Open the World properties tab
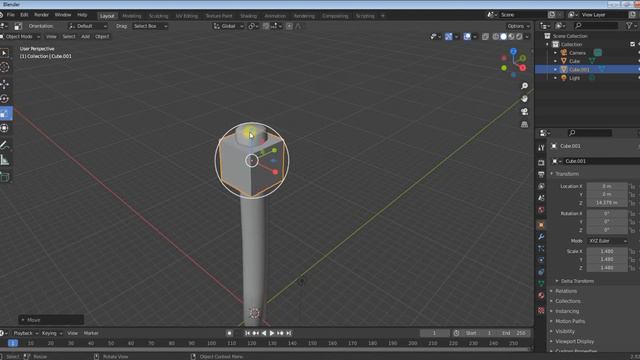This screenshot has height=360, width=640. pos(541,210)
